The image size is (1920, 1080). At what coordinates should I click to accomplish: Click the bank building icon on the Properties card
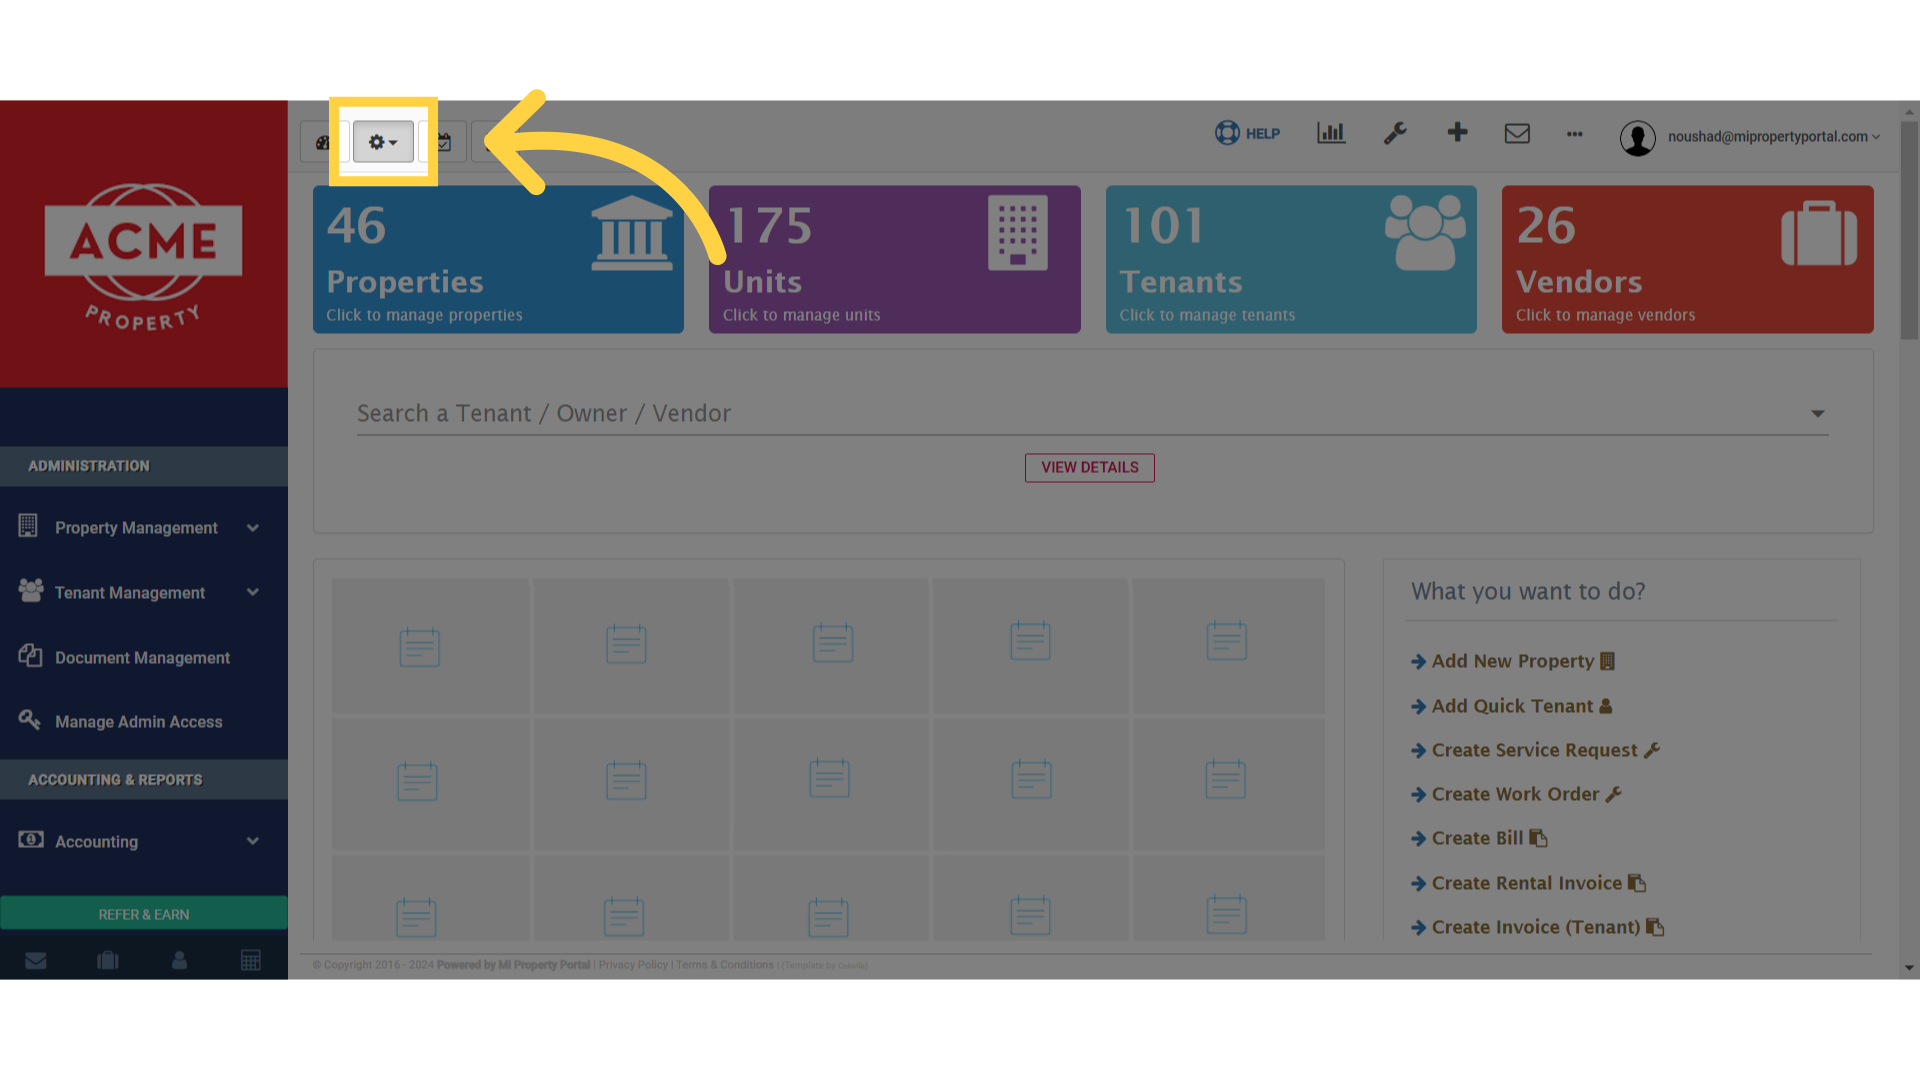pos(632,233)
